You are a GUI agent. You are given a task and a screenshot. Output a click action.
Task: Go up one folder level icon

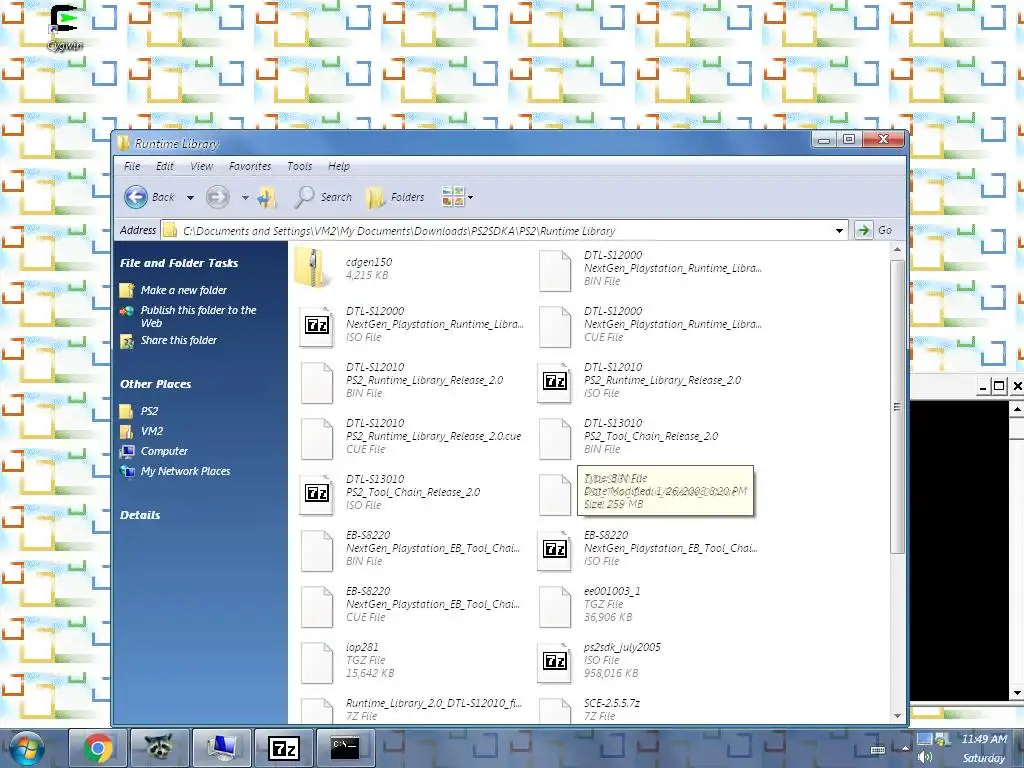(267, 197)
